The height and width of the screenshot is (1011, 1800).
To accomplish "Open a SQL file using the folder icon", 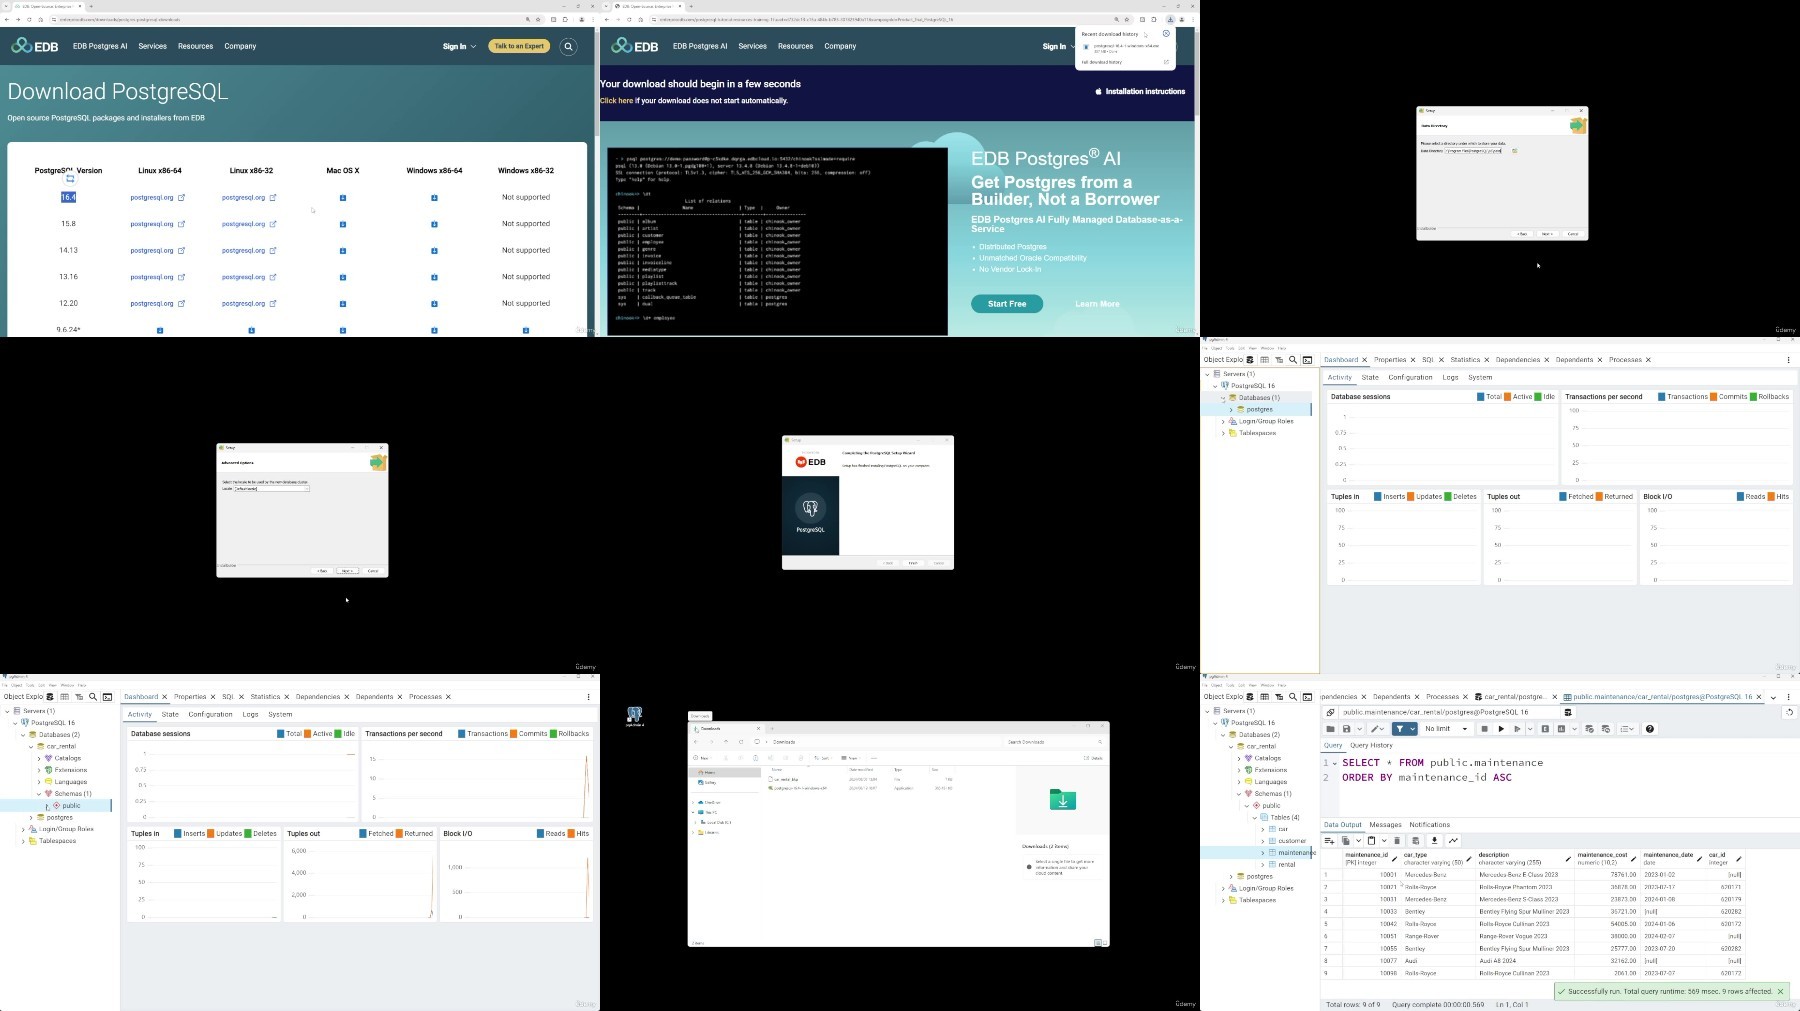I will coord(1330,729).
